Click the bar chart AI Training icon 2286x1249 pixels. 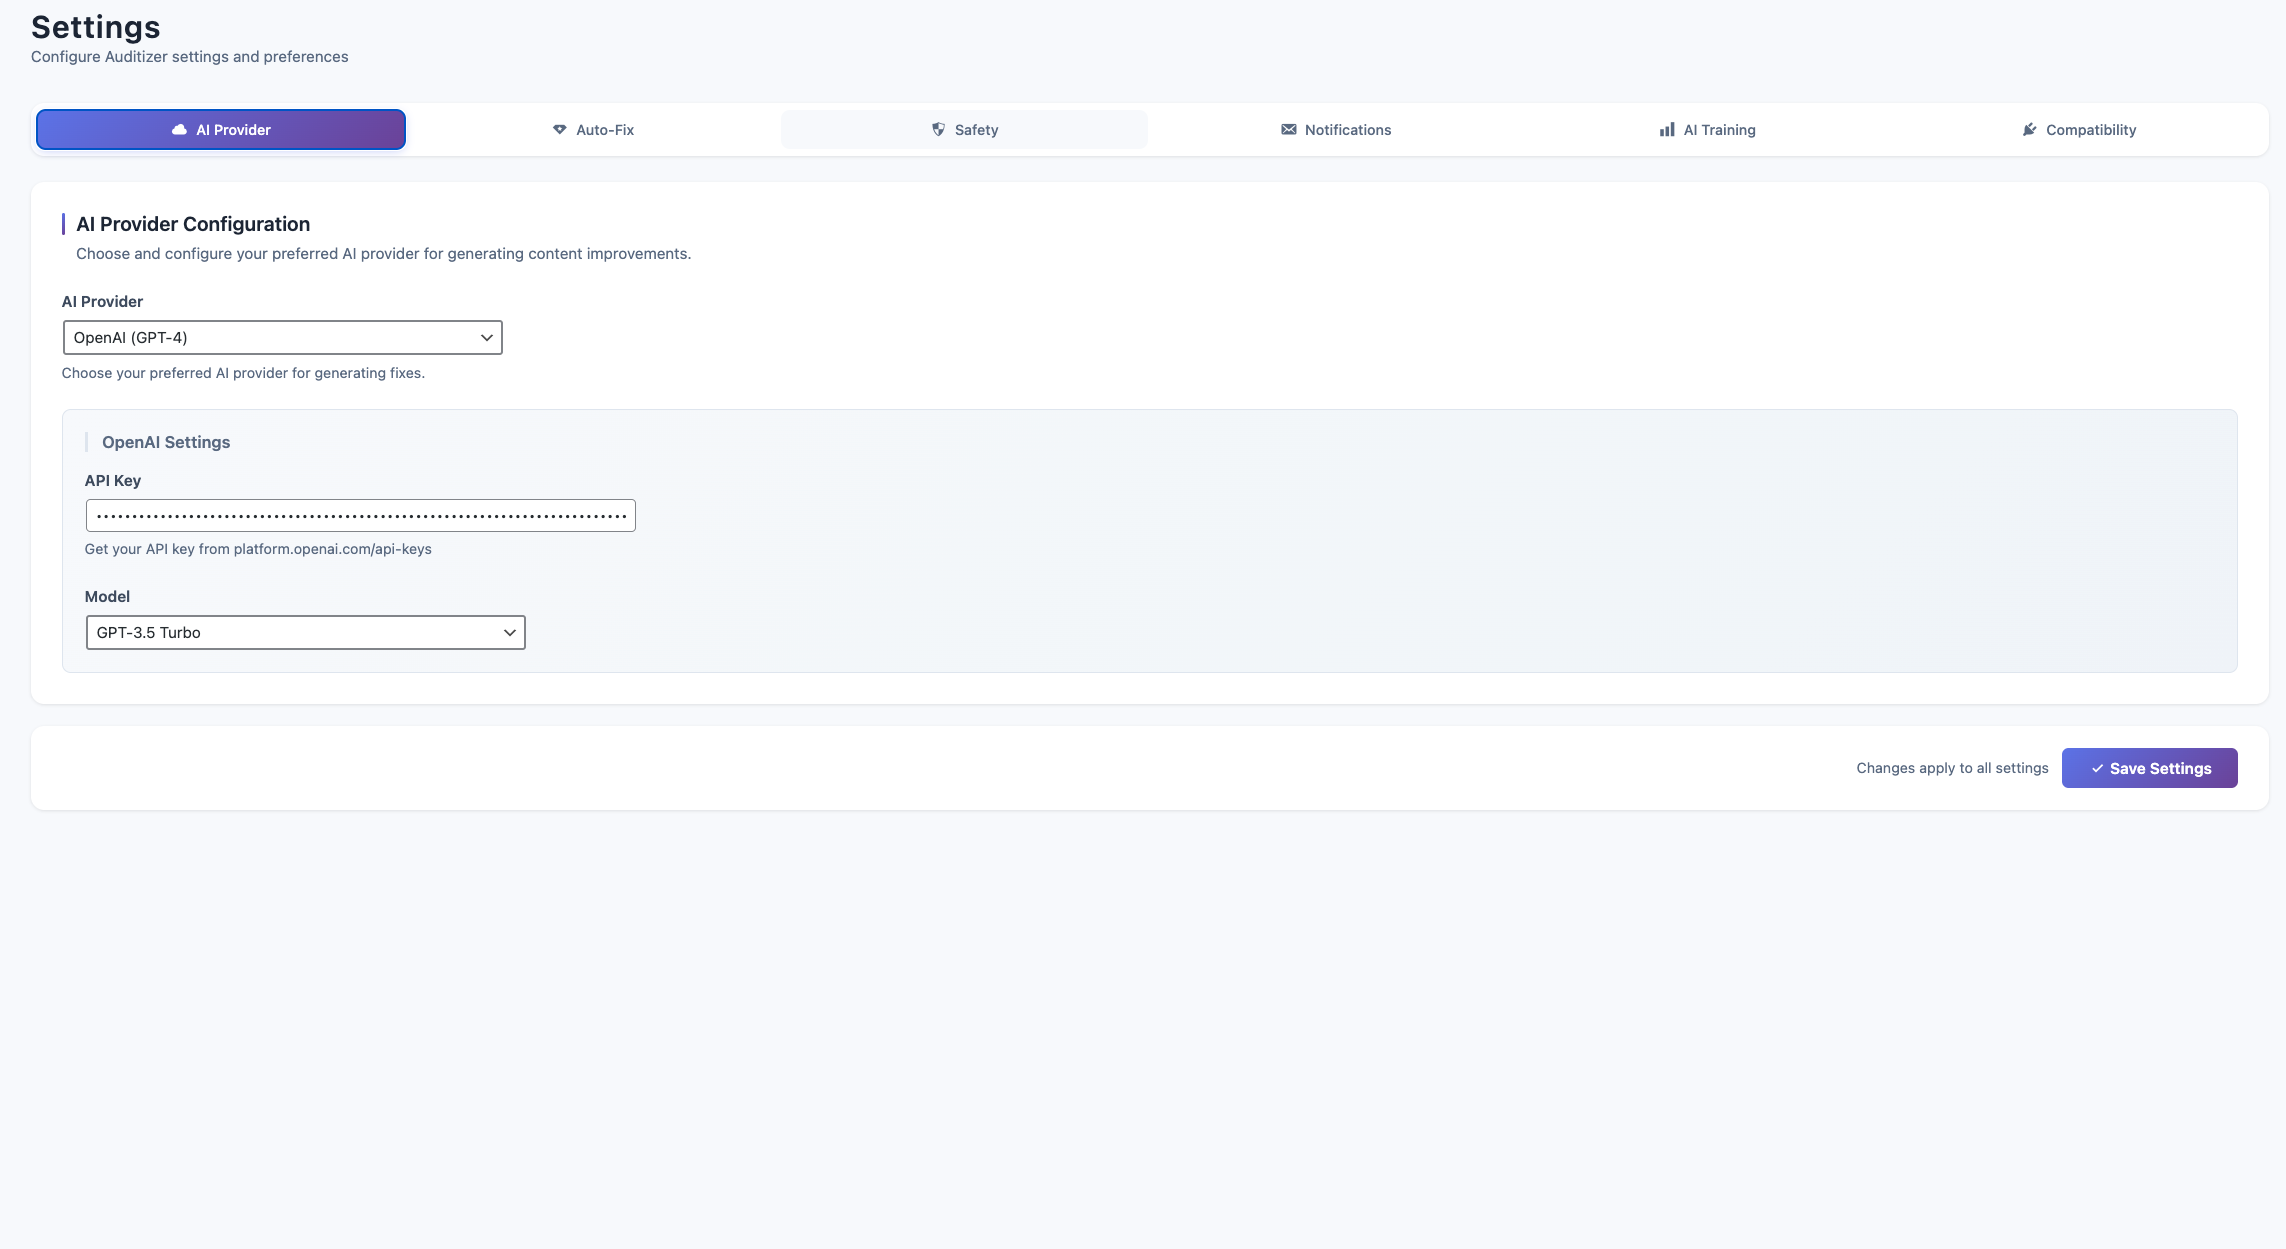pos(1667,130)
